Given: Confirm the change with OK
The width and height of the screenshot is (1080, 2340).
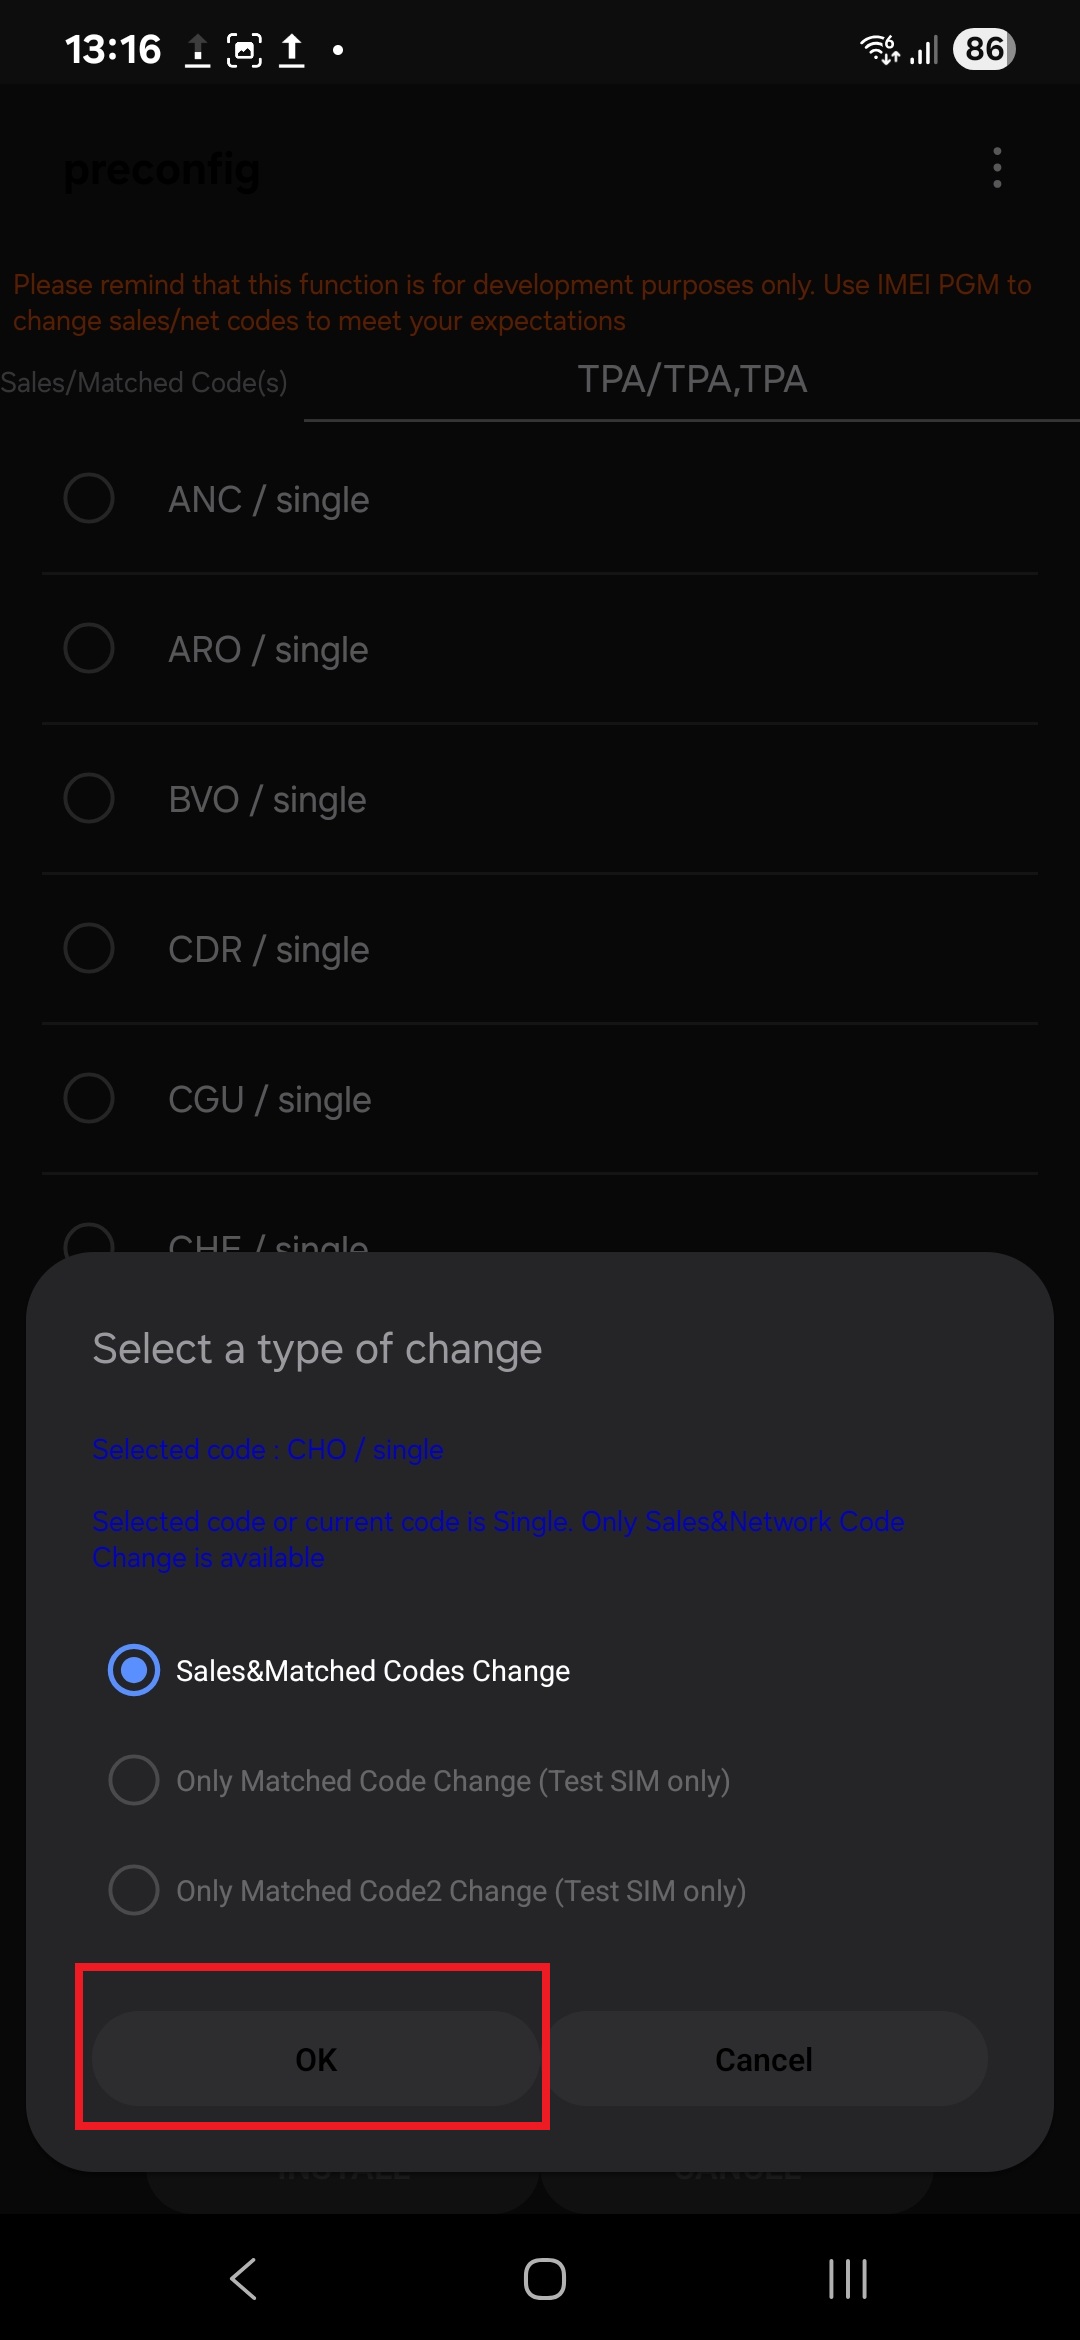Looking at the screenshot, I should [x=315, y=2059].
